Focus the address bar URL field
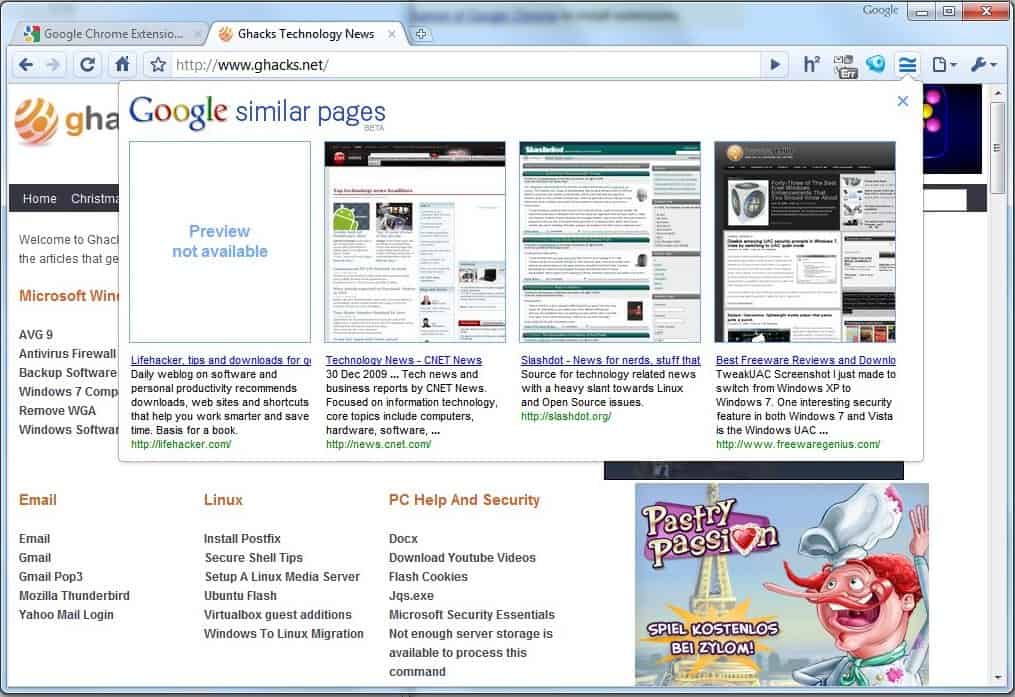 pos(465,65)
